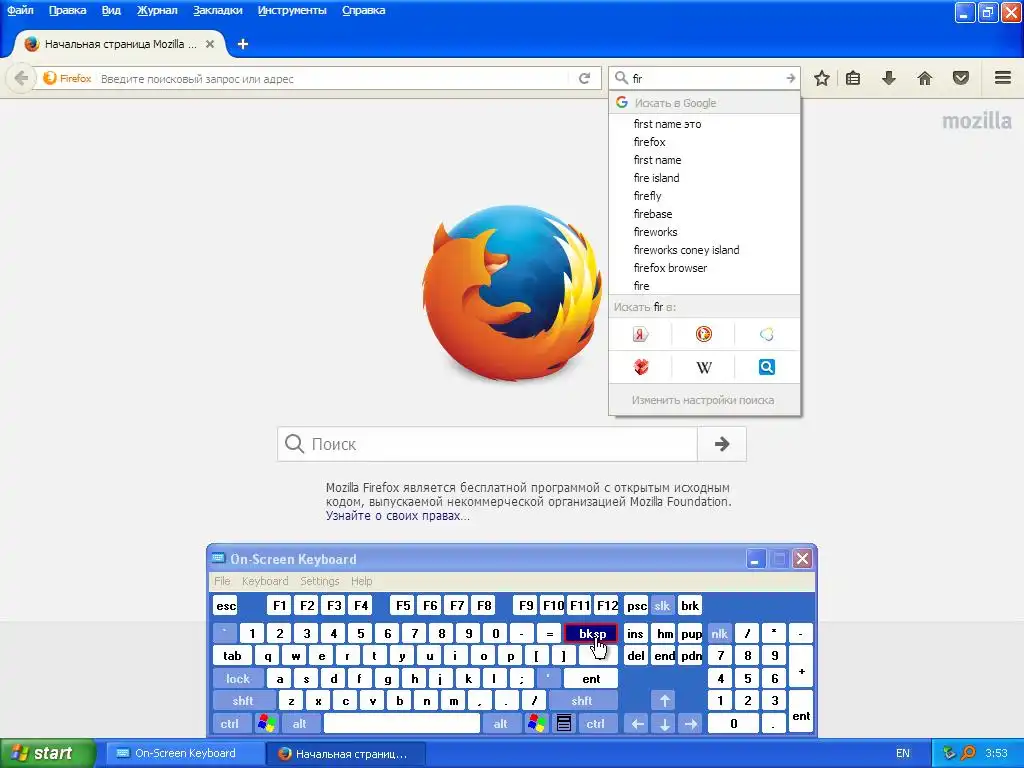
Task: Open a new tab with plus icon
Action: click(x=243, y=44)
